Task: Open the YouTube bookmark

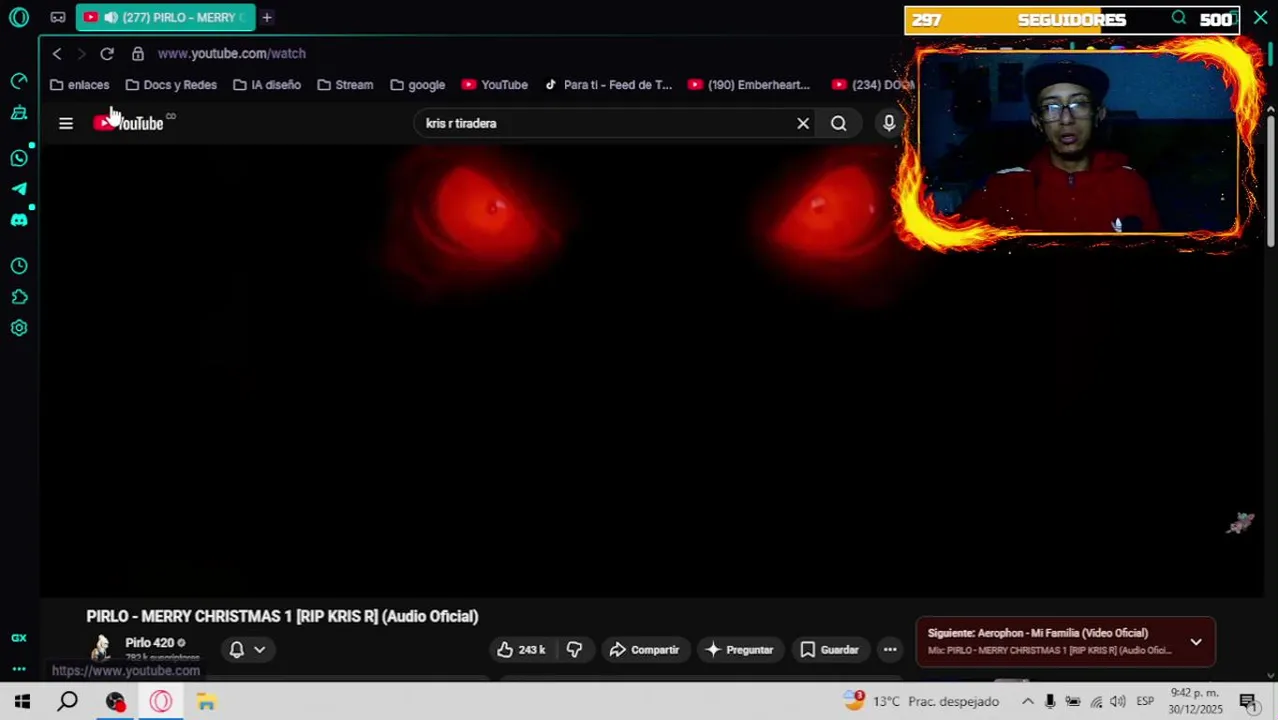Action: (495, 85)
